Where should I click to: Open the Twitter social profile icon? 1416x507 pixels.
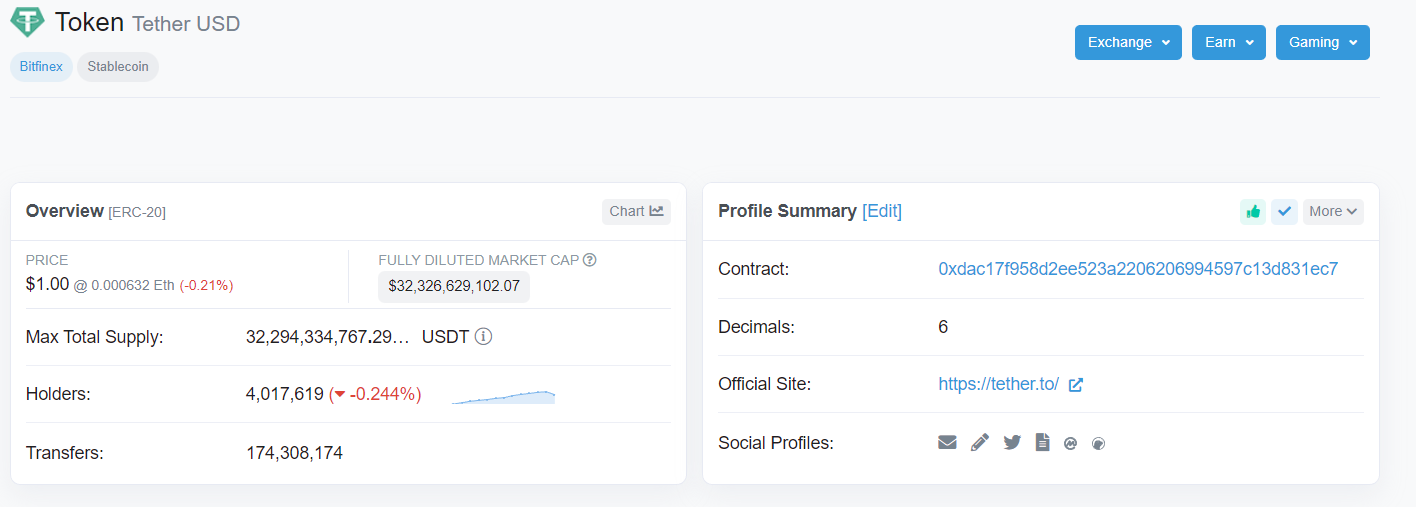pyautogui.click(x=1012, y=442)
